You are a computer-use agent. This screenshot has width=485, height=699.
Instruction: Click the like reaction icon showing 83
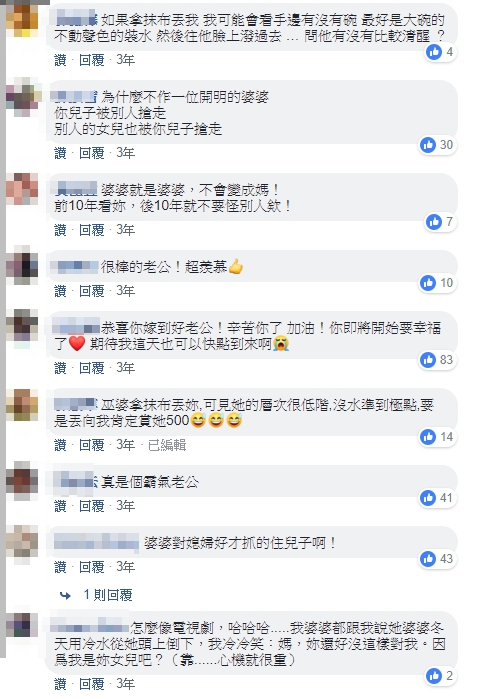tap(428, 360)
